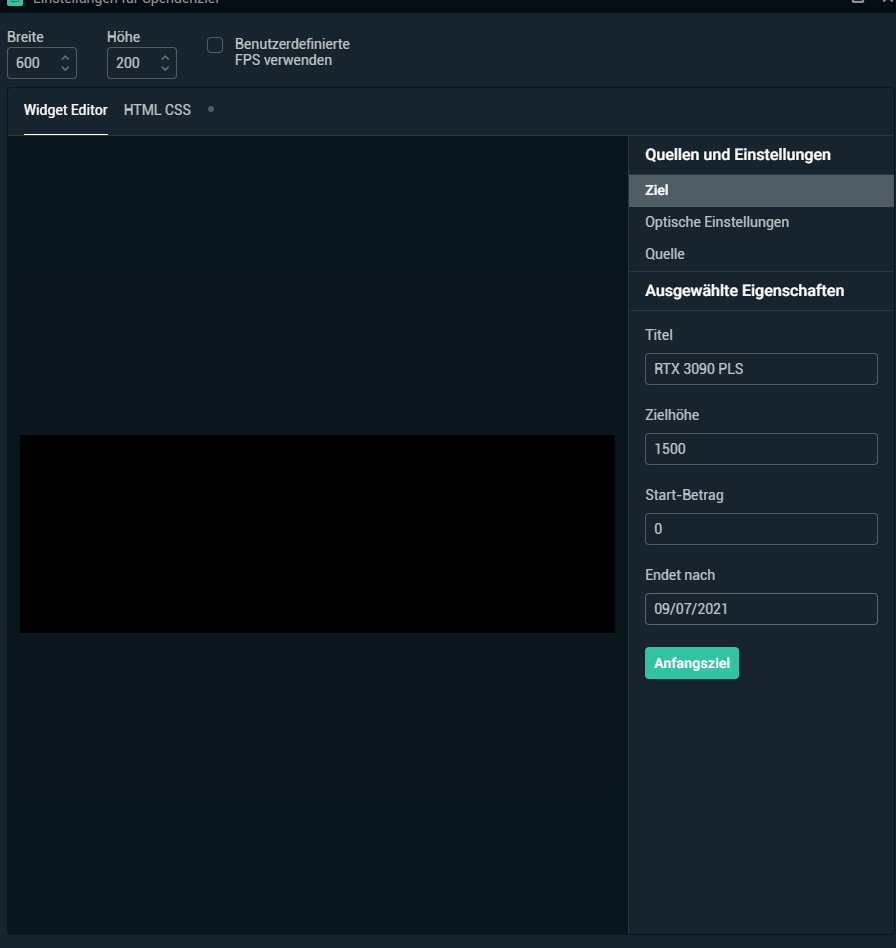
Task: Switch to the Widget Editor tab
Action: (x=66, y=110)
